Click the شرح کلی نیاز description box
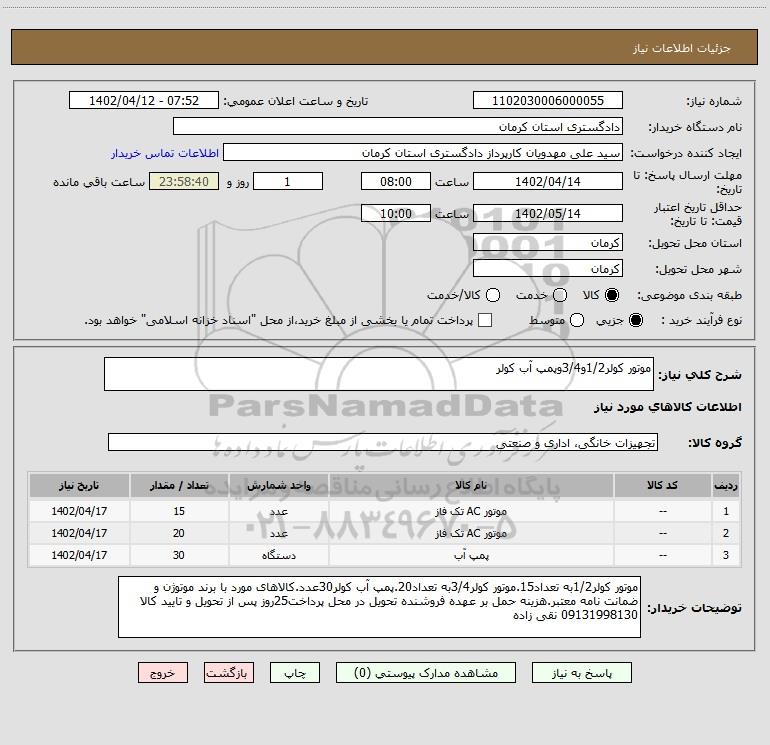The width and height of the screenshot is (770, 745). pyautogui.click(x=379, y=374)
